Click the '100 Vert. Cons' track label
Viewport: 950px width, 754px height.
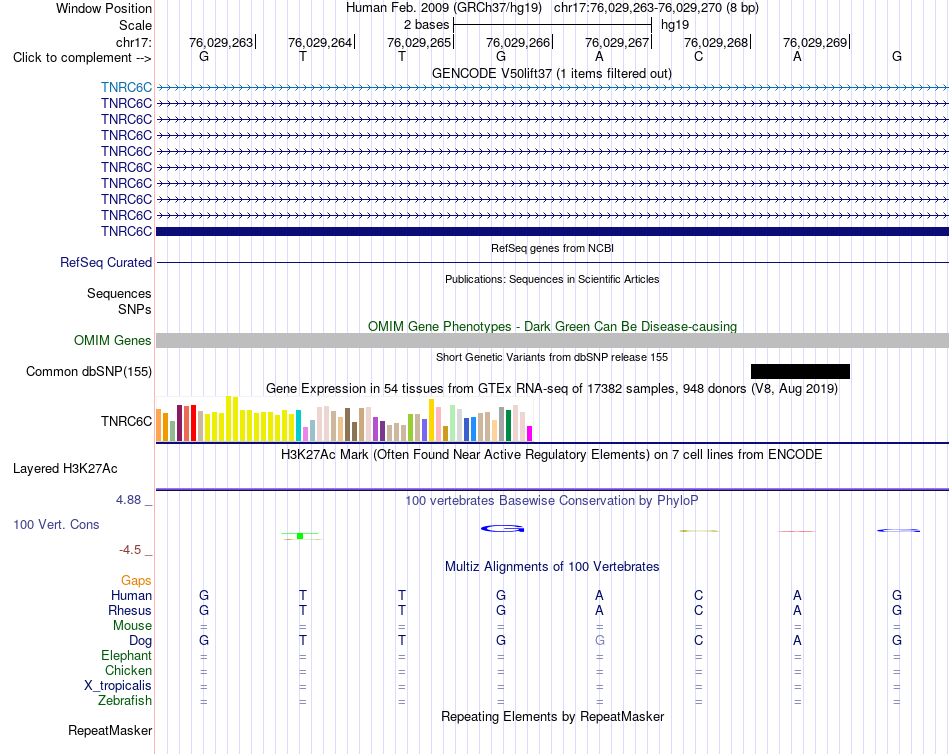(x=56, y=525)
